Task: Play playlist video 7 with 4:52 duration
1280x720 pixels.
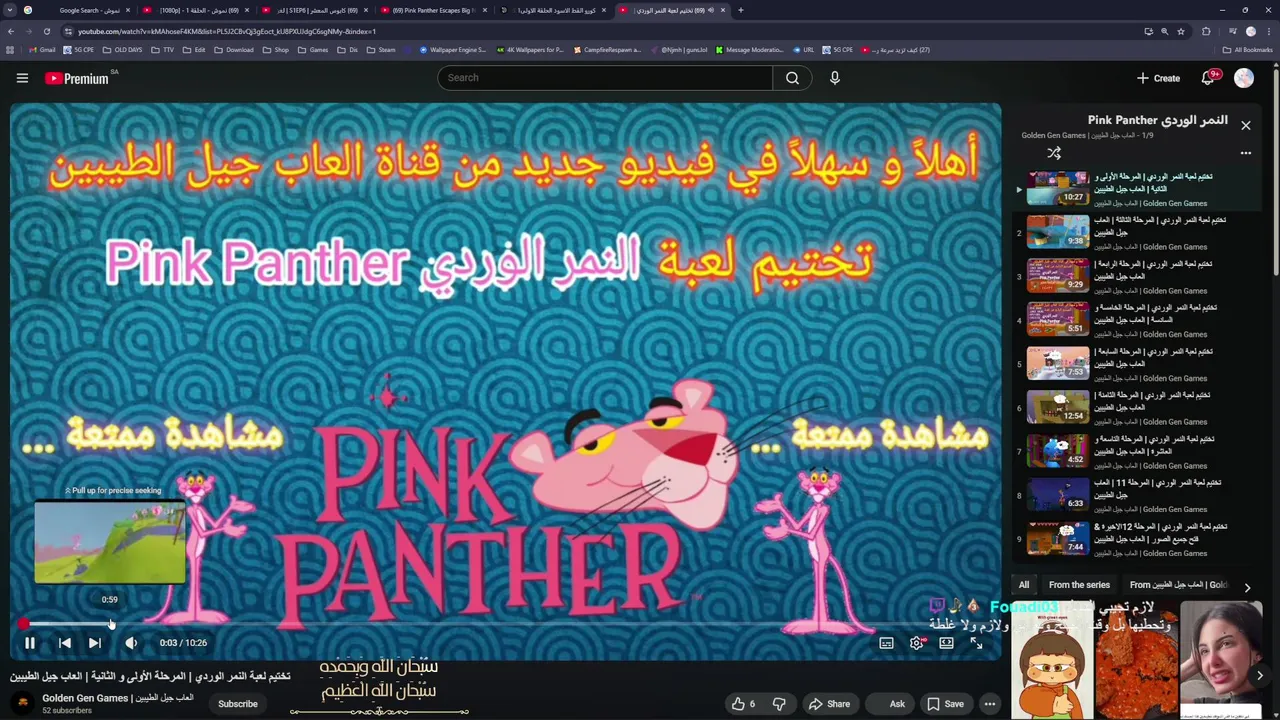Action: tap(1135, 452)
